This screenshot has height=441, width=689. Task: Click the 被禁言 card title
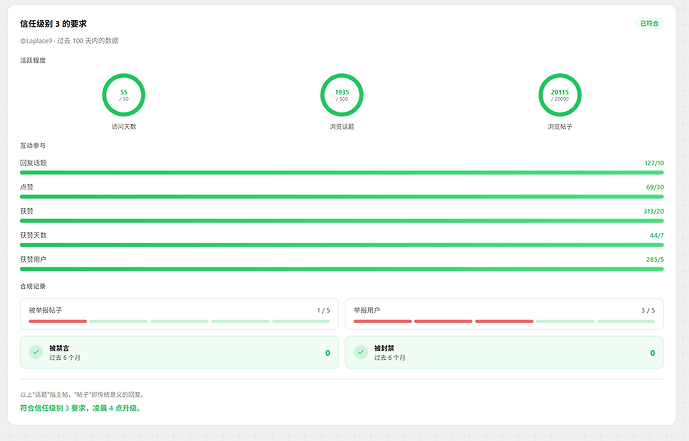tap(59, 348)
